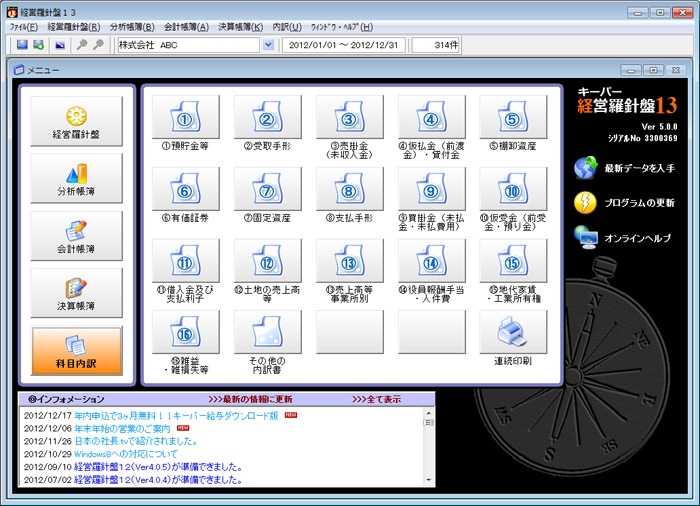Viewport: 700px width, 506px height.
Task: Open the 会計帳簿(A) menu
Action: (186, 27)
